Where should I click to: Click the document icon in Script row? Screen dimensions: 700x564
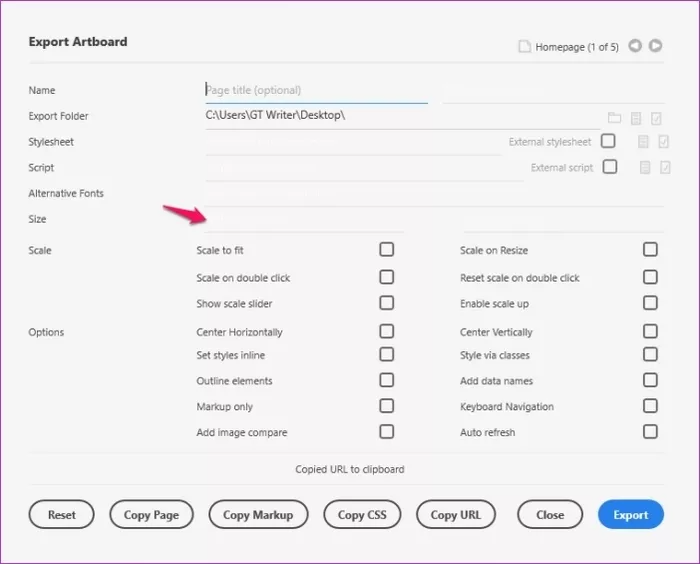(x=645, y=168)
